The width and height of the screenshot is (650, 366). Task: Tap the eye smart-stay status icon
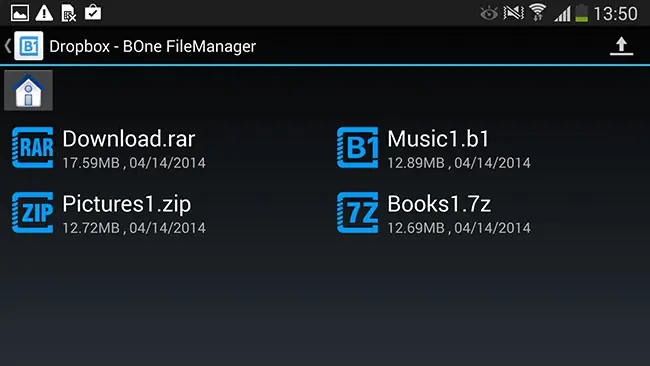tap(489, 13)
